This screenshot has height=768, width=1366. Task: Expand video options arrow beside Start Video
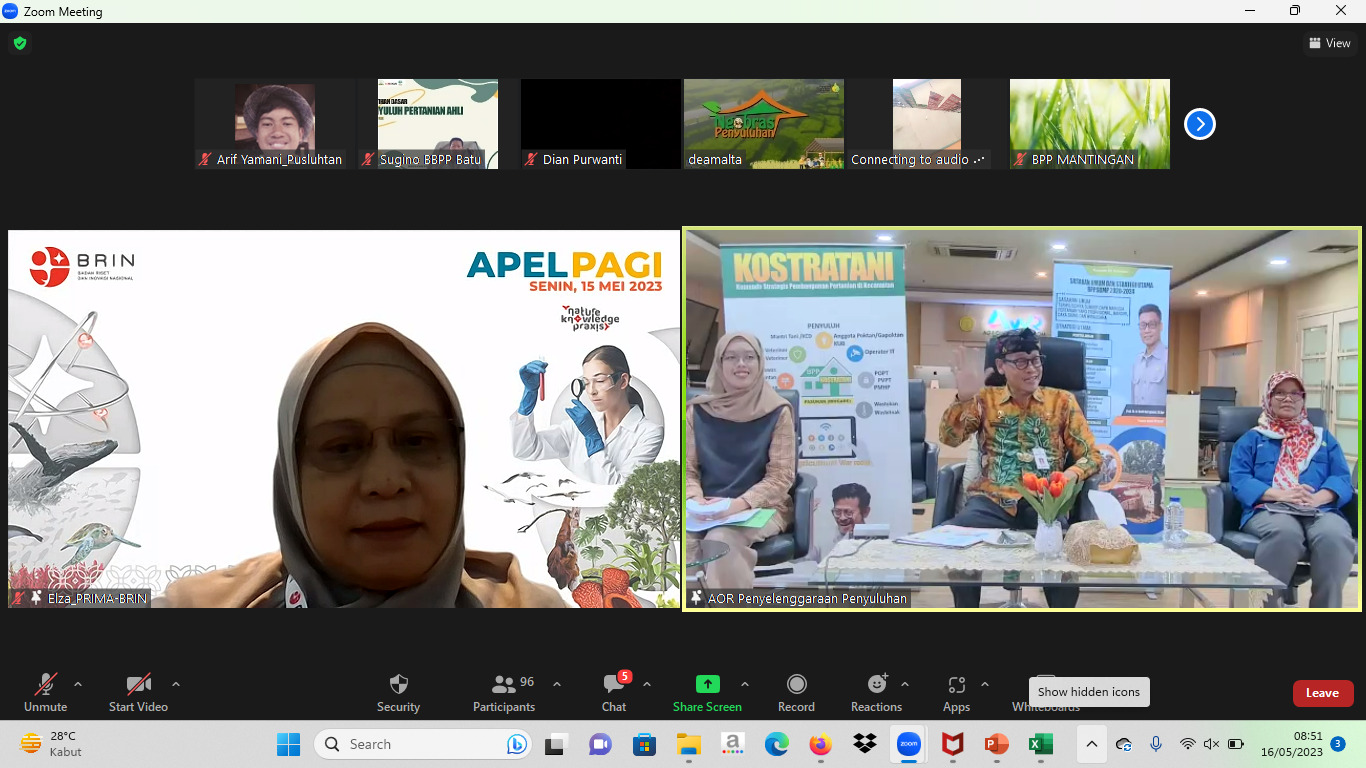(176, 685)
